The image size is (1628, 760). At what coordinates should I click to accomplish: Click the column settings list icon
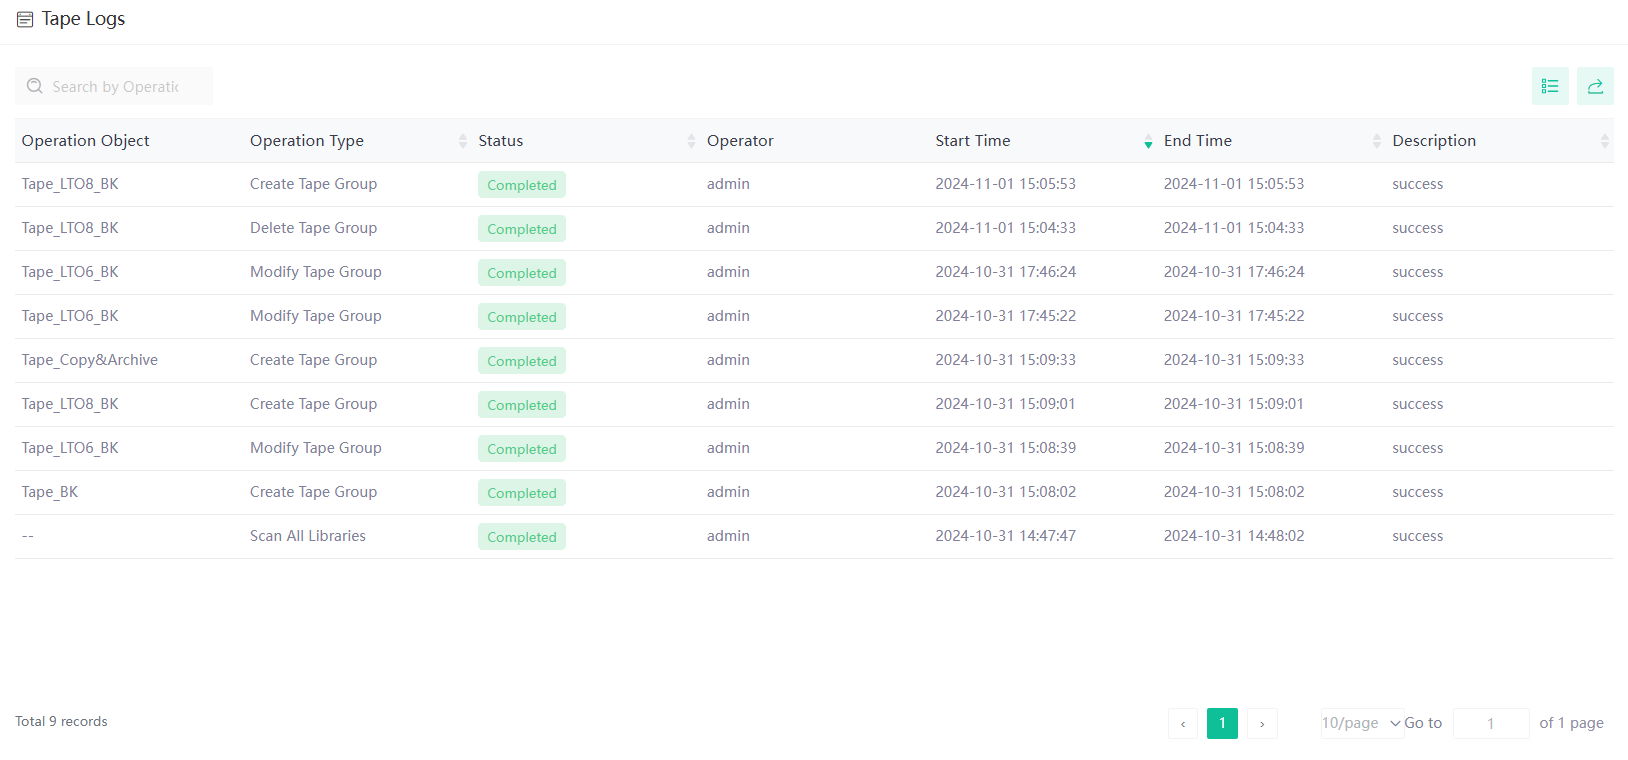1549,86
